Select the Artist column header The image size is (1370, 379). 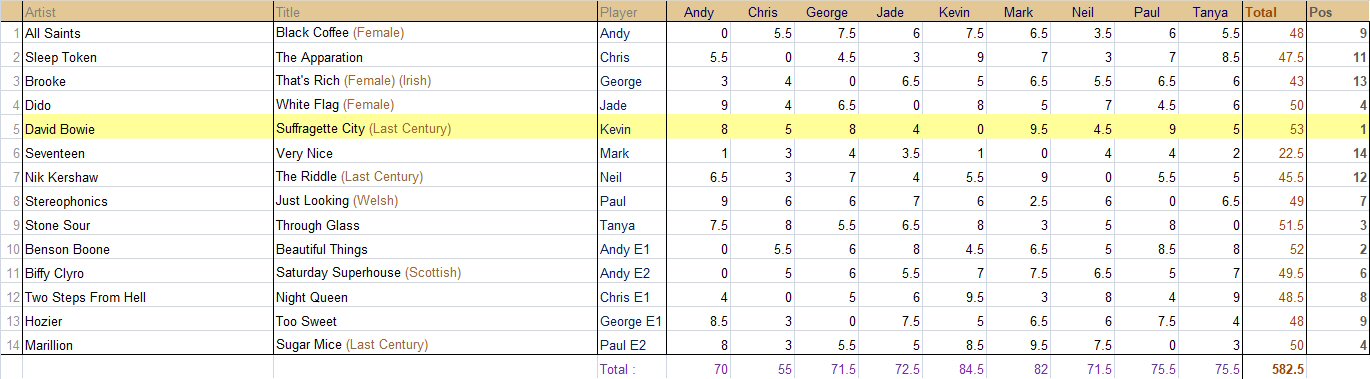pos(147,12)
